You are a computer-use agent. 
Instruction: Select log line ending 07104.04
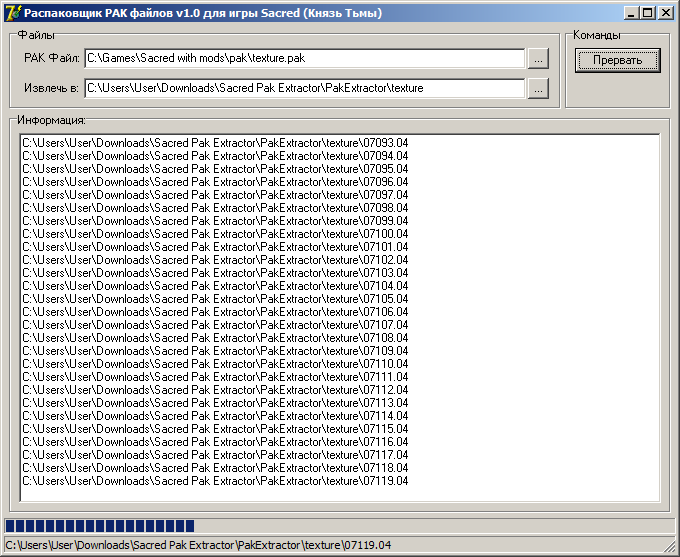point(215,286)
